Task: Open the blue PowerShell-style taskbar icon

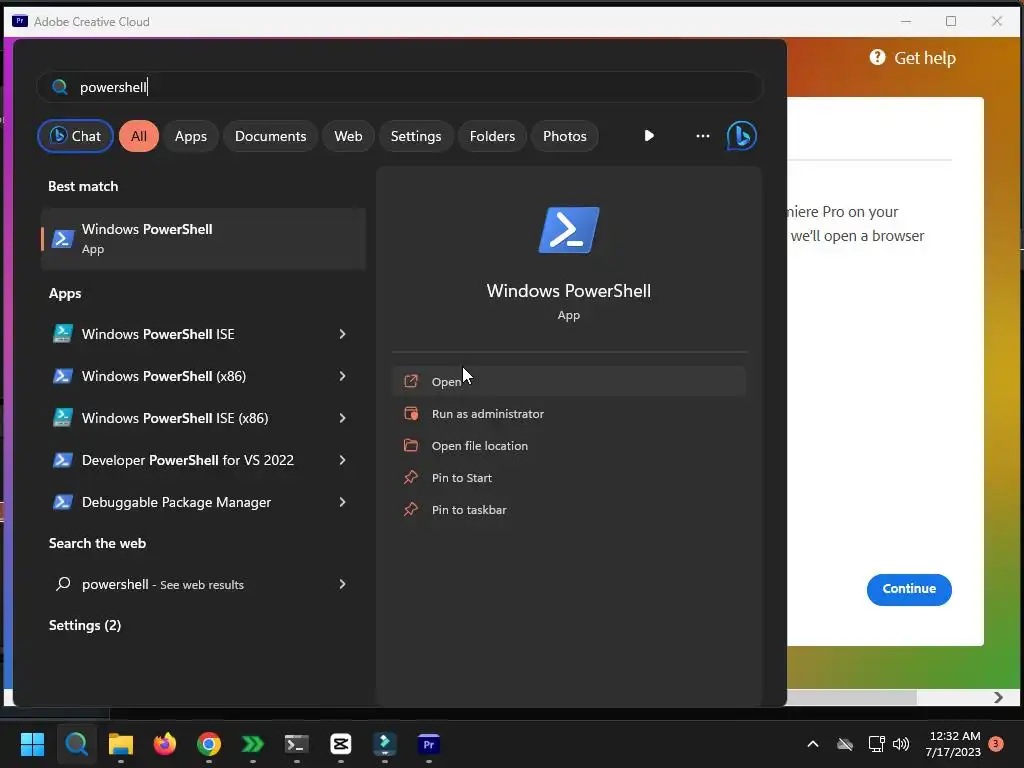Action: pyautogui.click(x=385, y=744)
